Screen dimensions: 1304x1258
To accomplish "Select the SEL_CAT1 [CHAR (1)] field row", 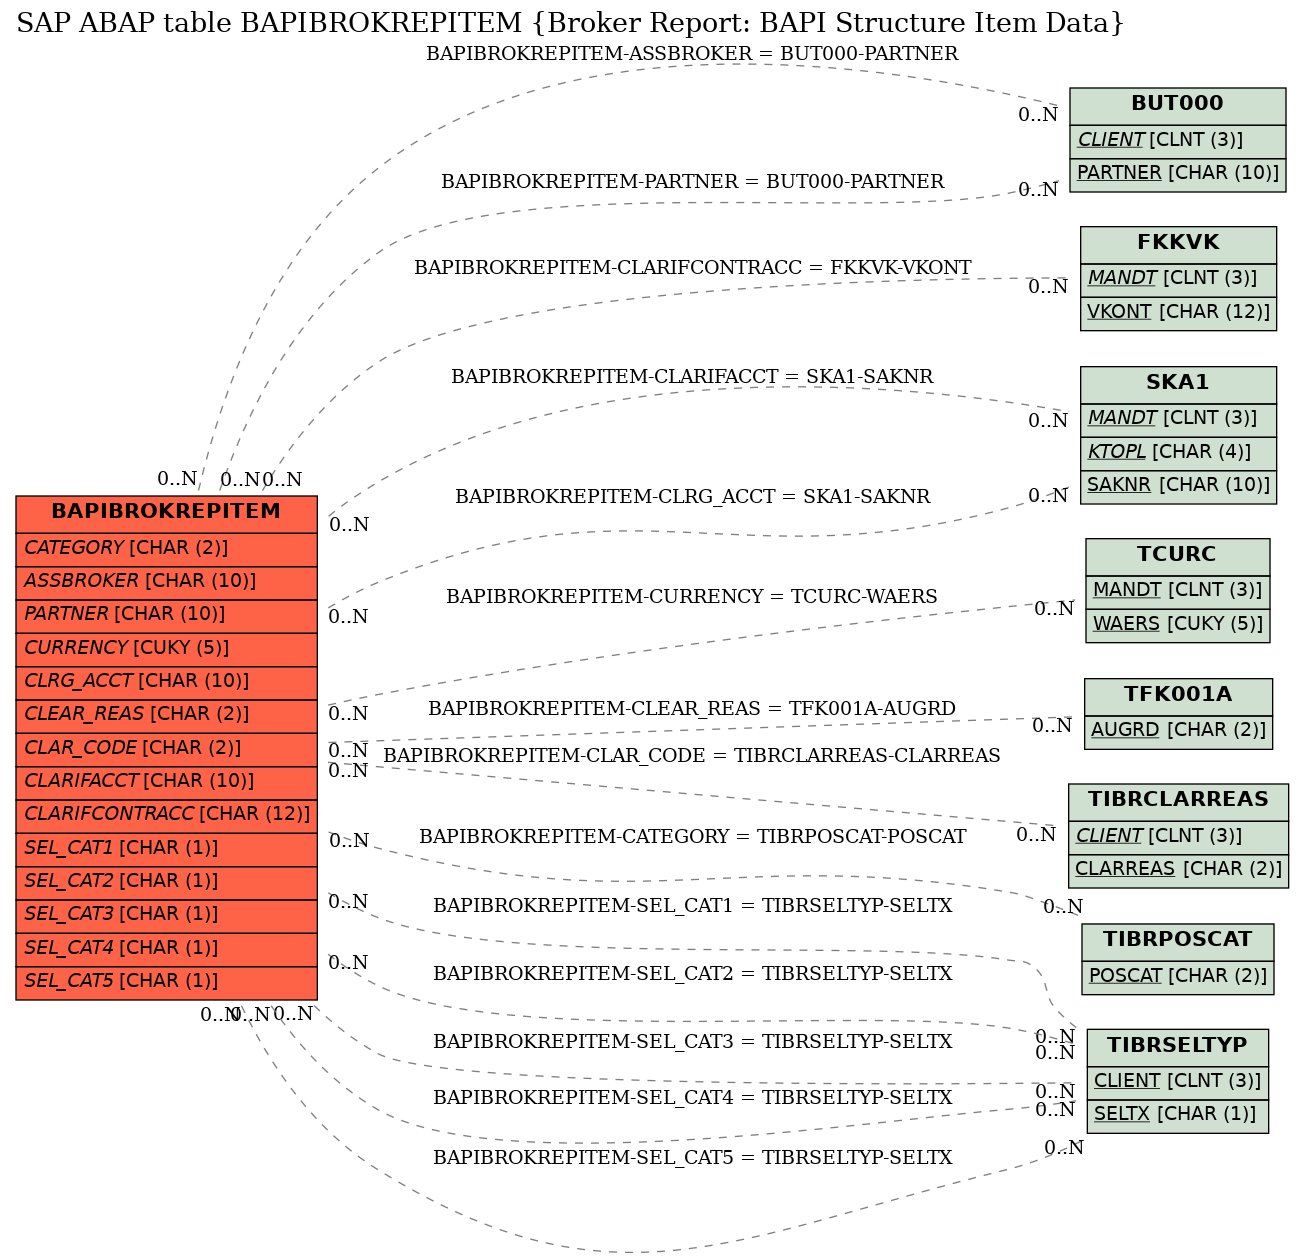I will coord(167,849).
